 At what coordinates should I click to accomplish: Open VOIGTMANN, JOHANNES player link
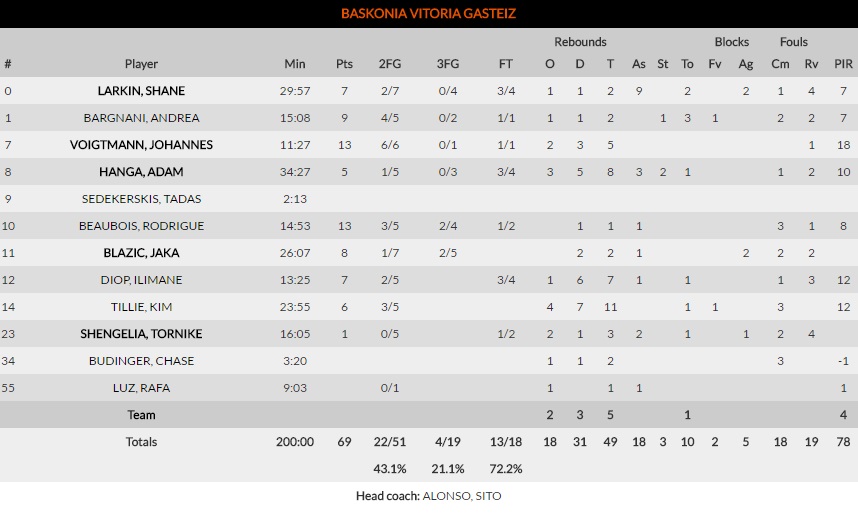[141, 145]
